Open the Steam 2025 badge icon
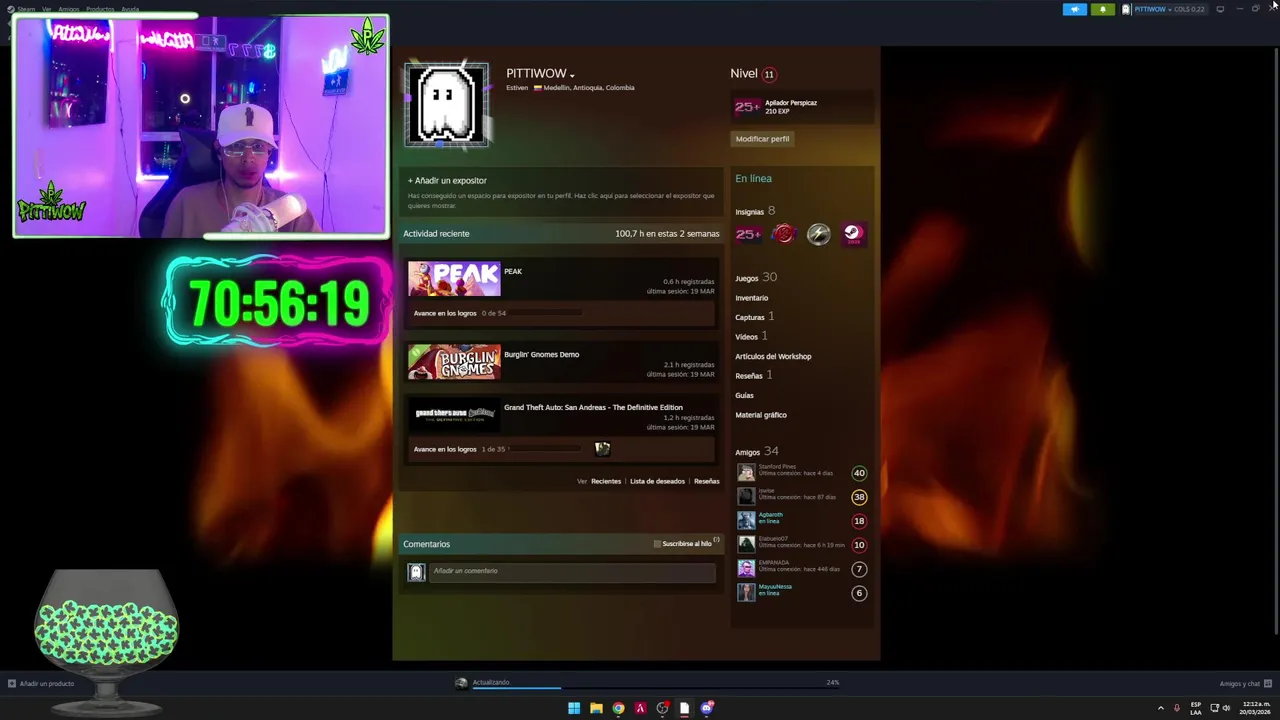1280x720 pixels. (852, 234)
